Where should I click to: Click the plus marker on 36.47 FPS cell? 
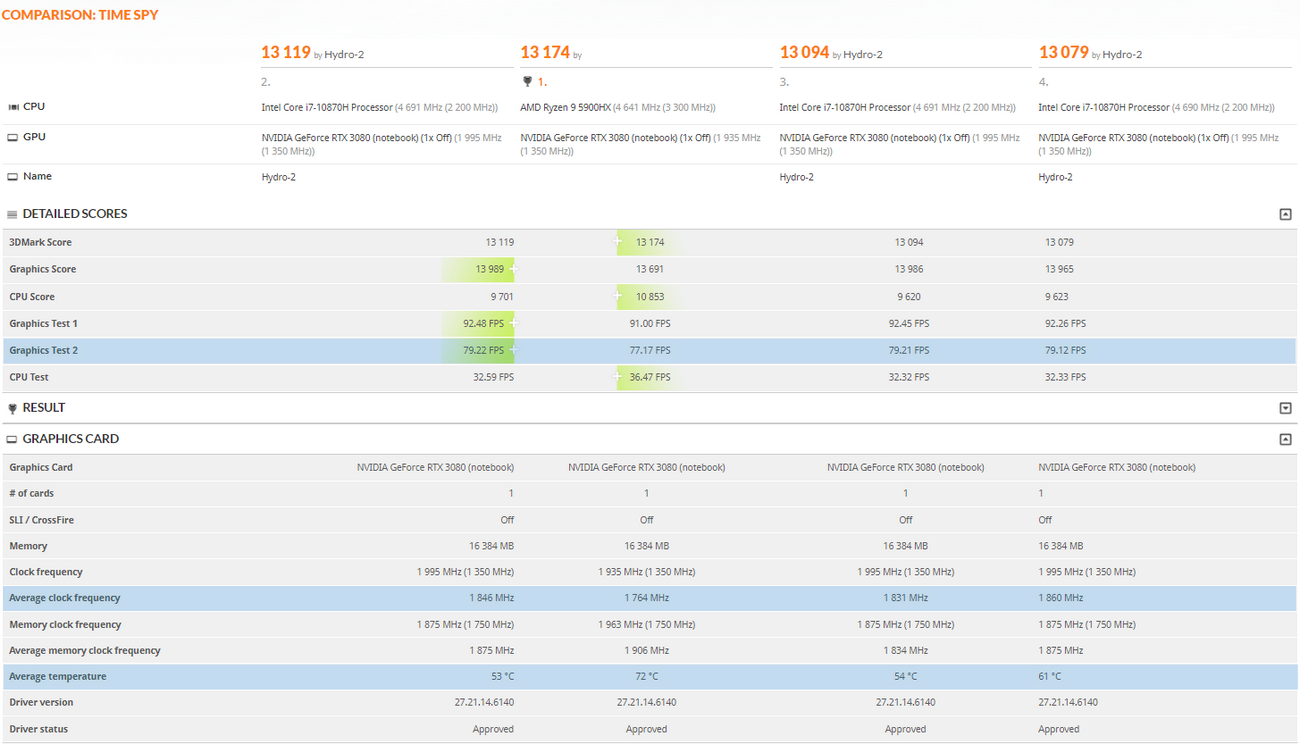click(618, 377)
